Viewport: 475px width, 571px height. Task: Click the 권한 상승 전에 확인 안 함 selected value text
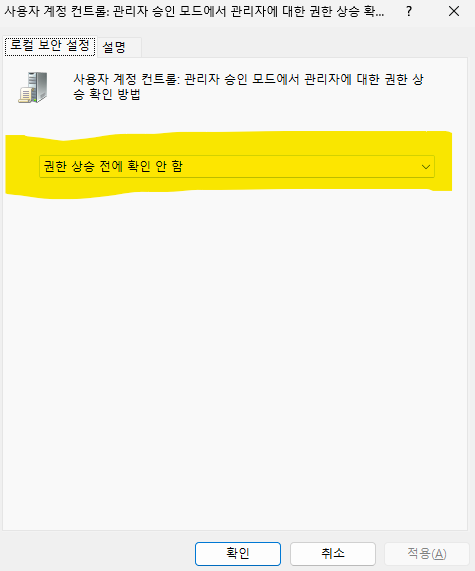[113, 166]
